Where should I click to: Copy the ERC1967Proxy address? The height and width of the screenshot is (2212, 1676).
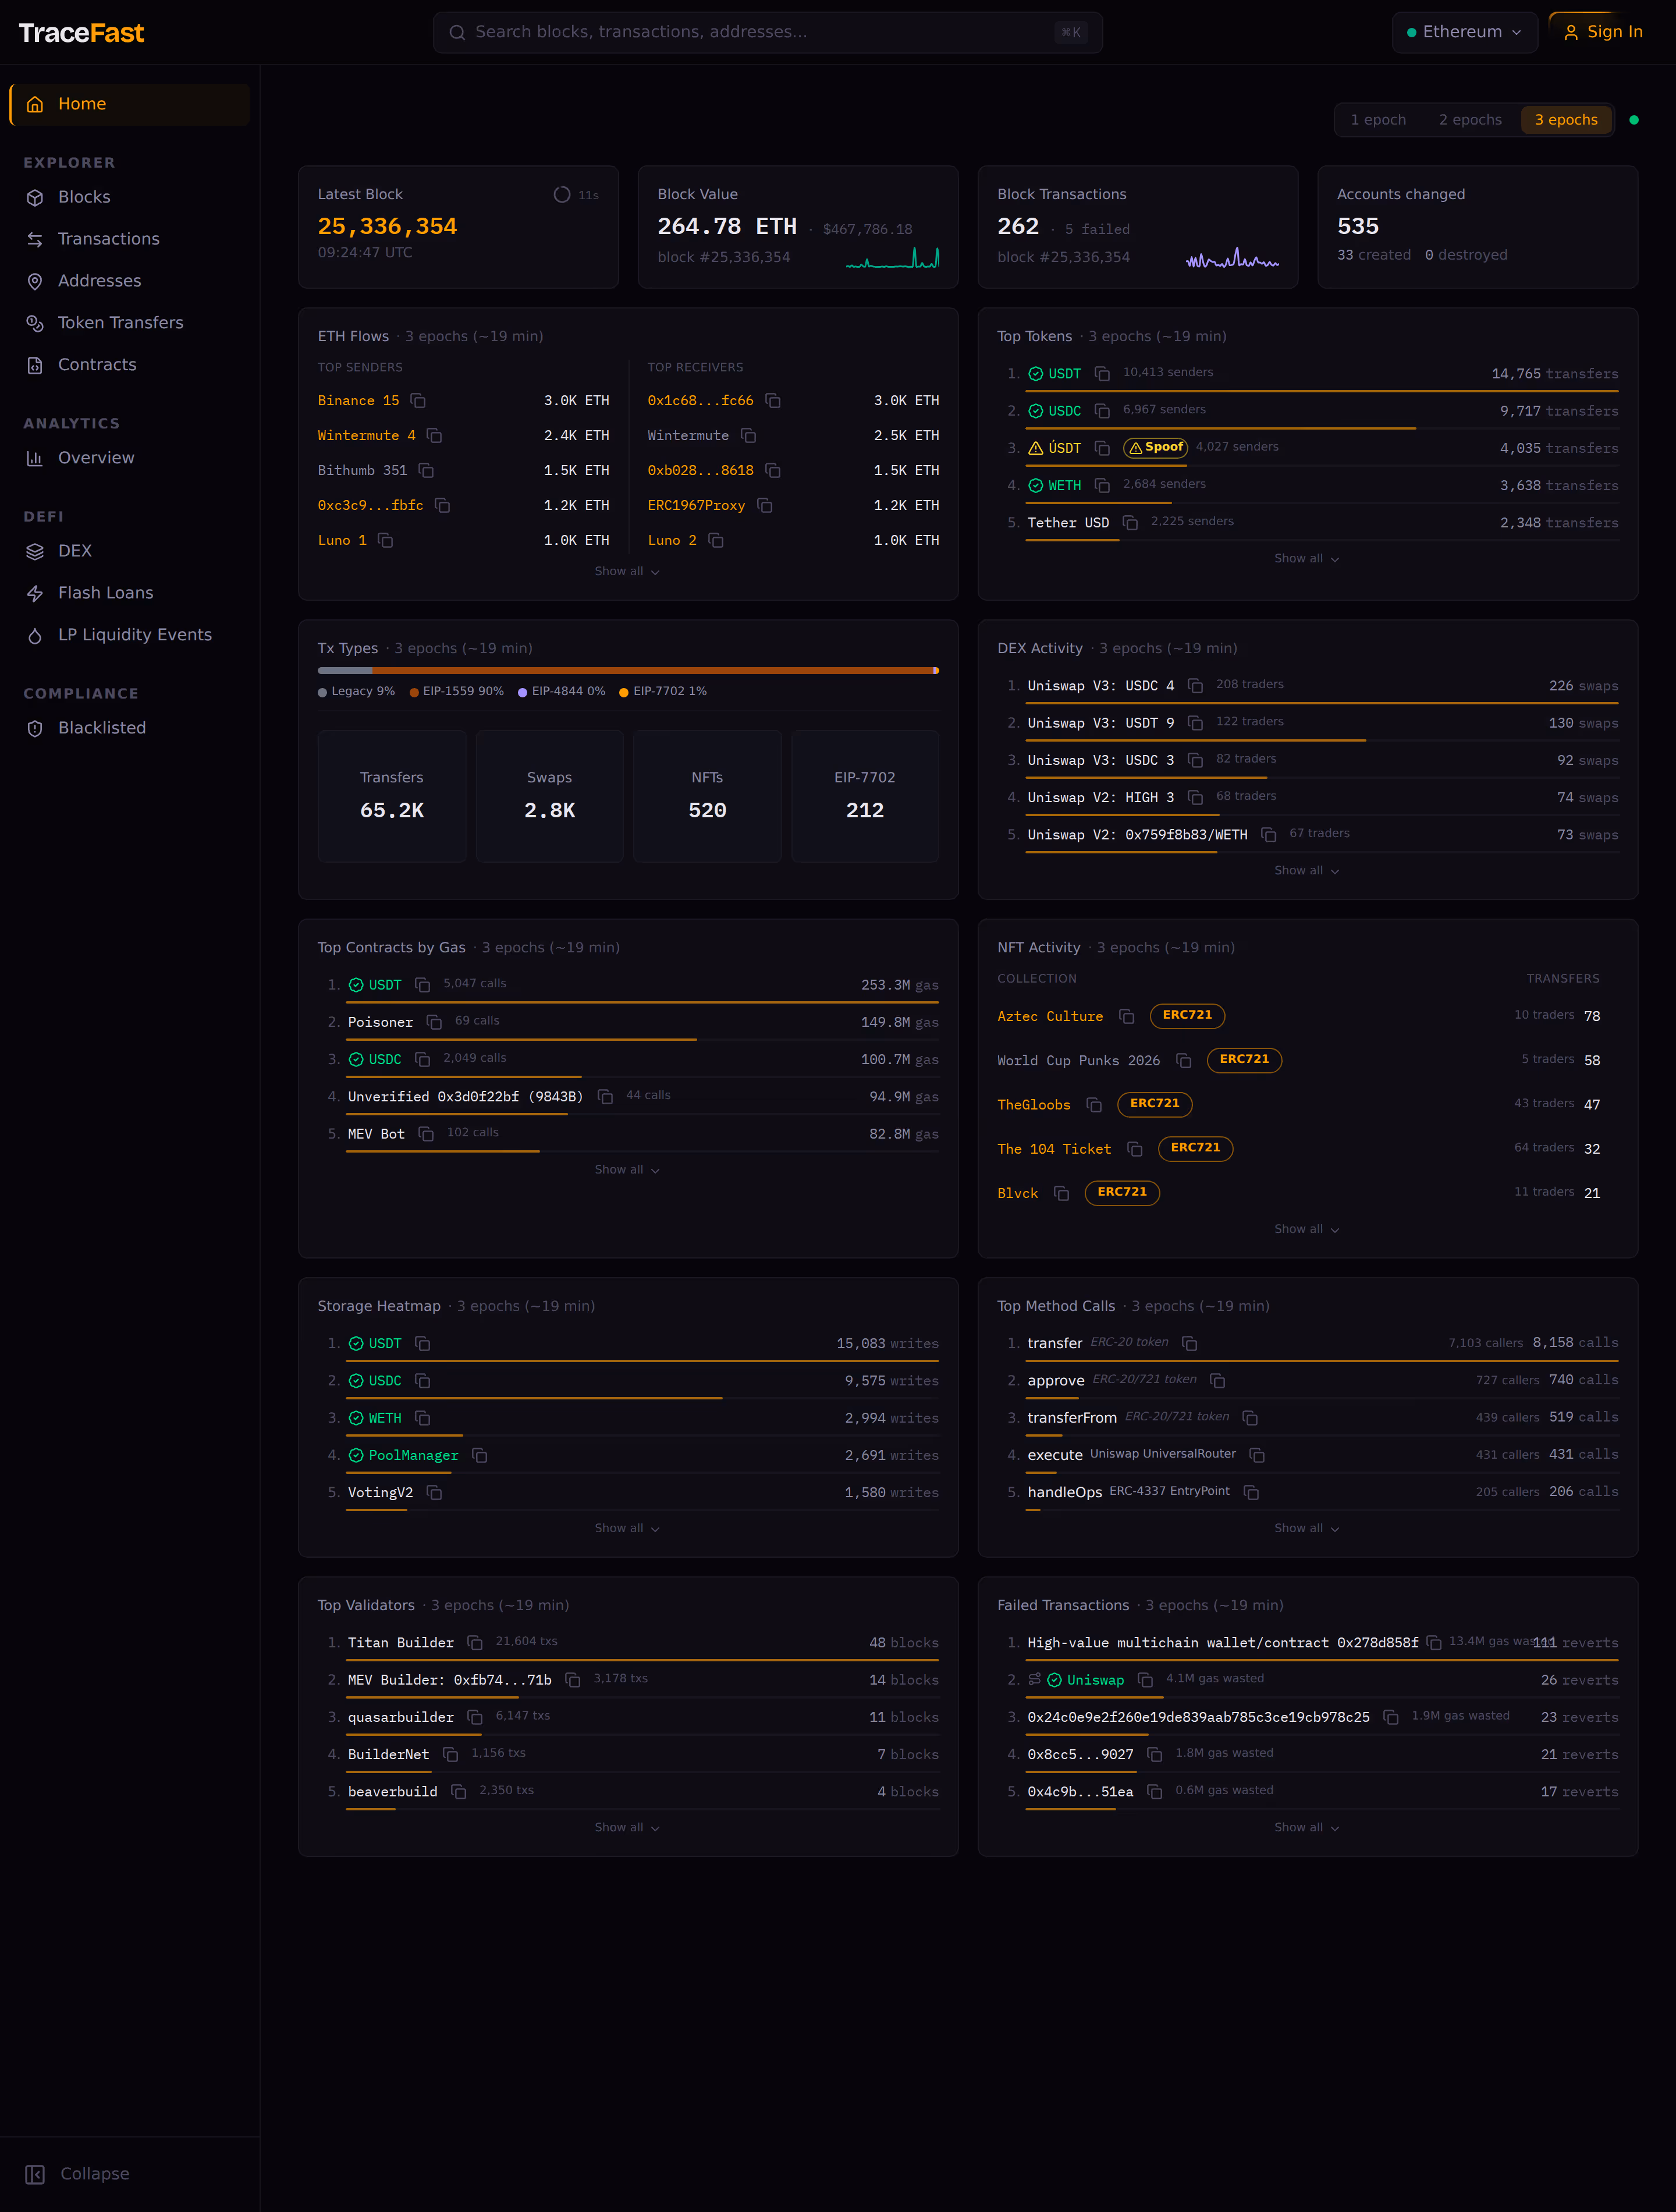pyautogui.click(x=765, y=506)
